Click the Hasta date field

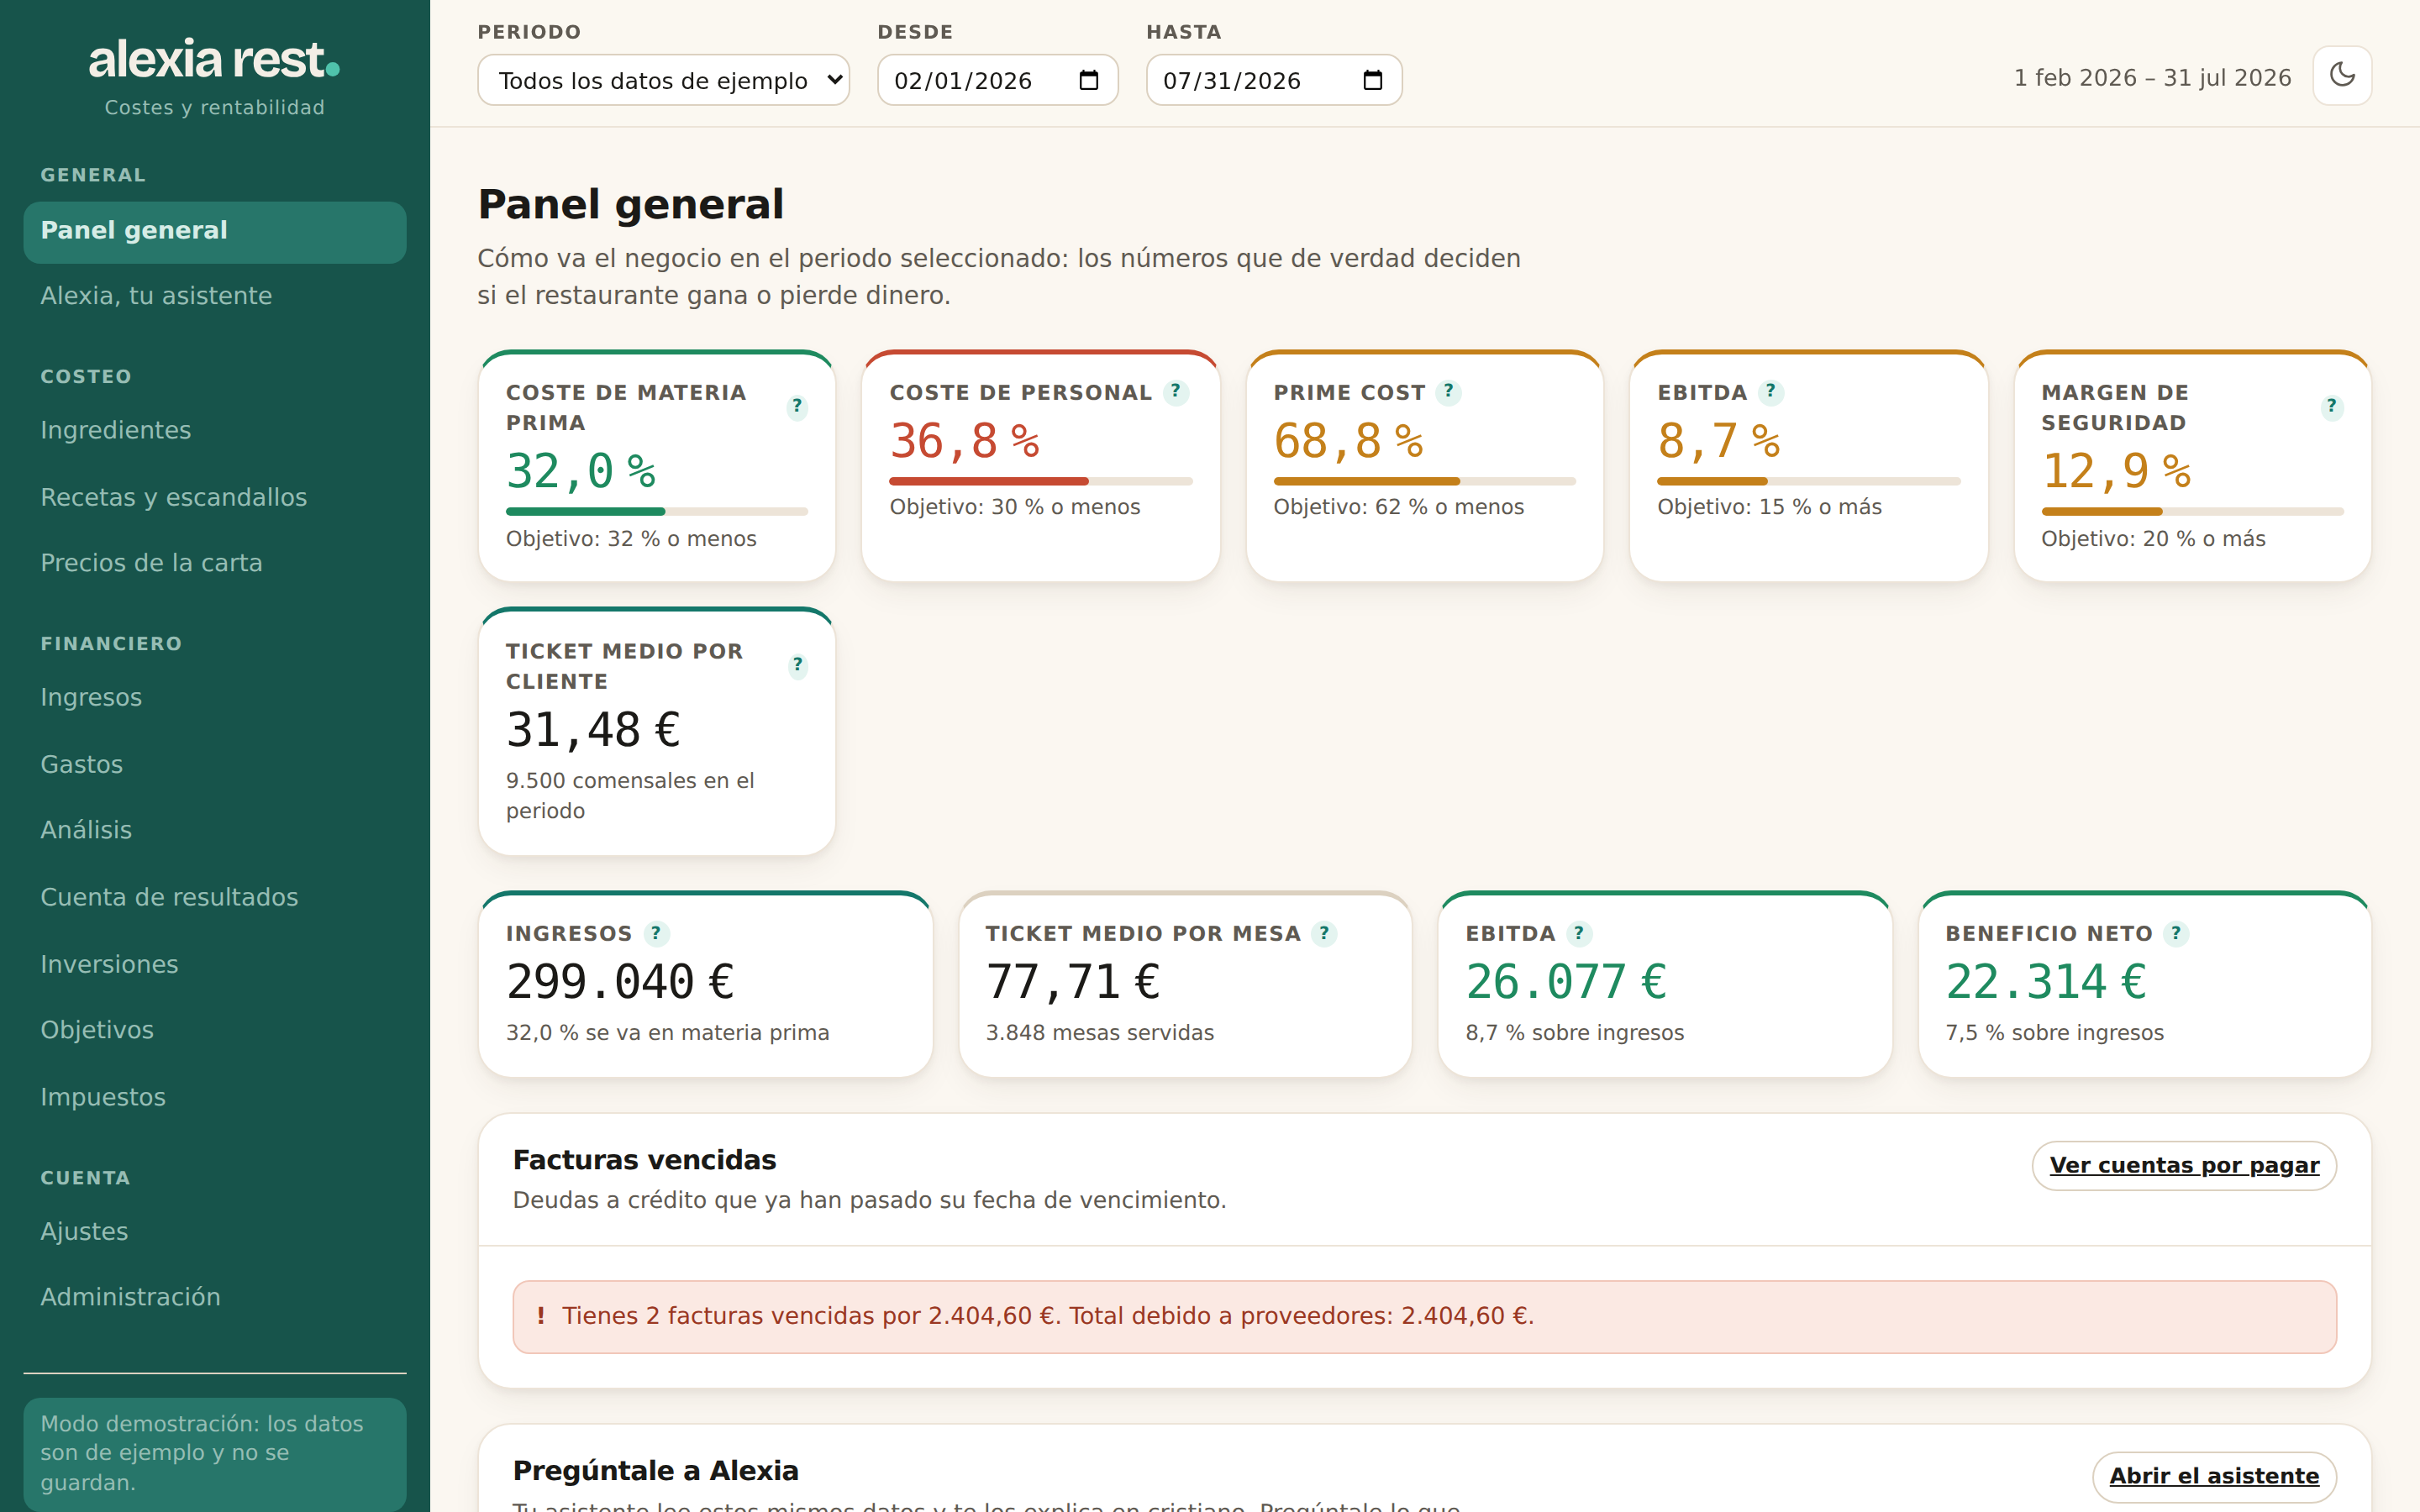tap(1273, 80)
